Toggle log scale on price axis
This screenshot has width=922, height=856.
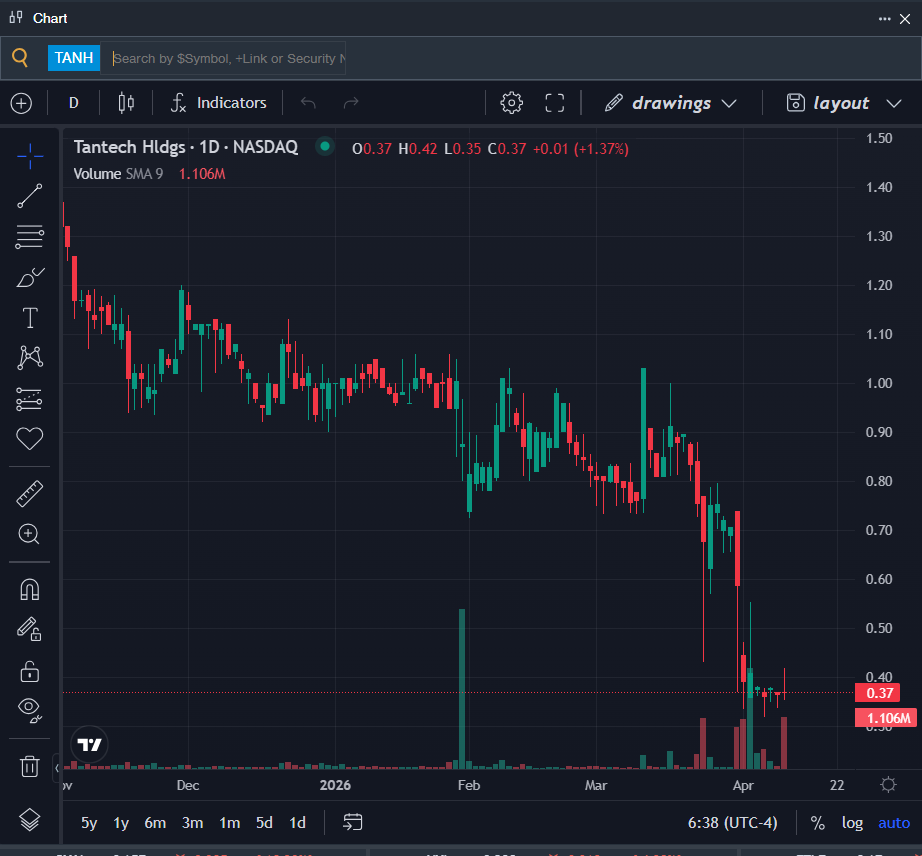[852, 823]
